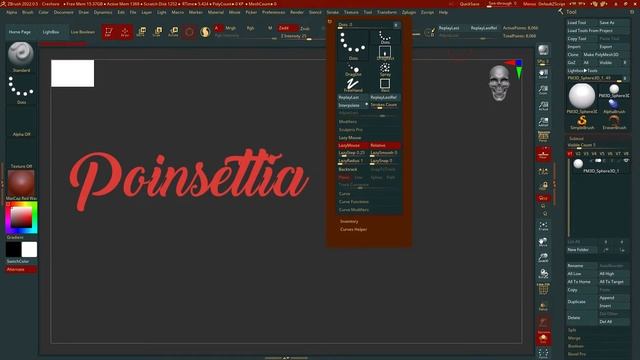Click the BPR render icon on right shelf
Screen dimensions: 640x360
click(x=543, y=51)
